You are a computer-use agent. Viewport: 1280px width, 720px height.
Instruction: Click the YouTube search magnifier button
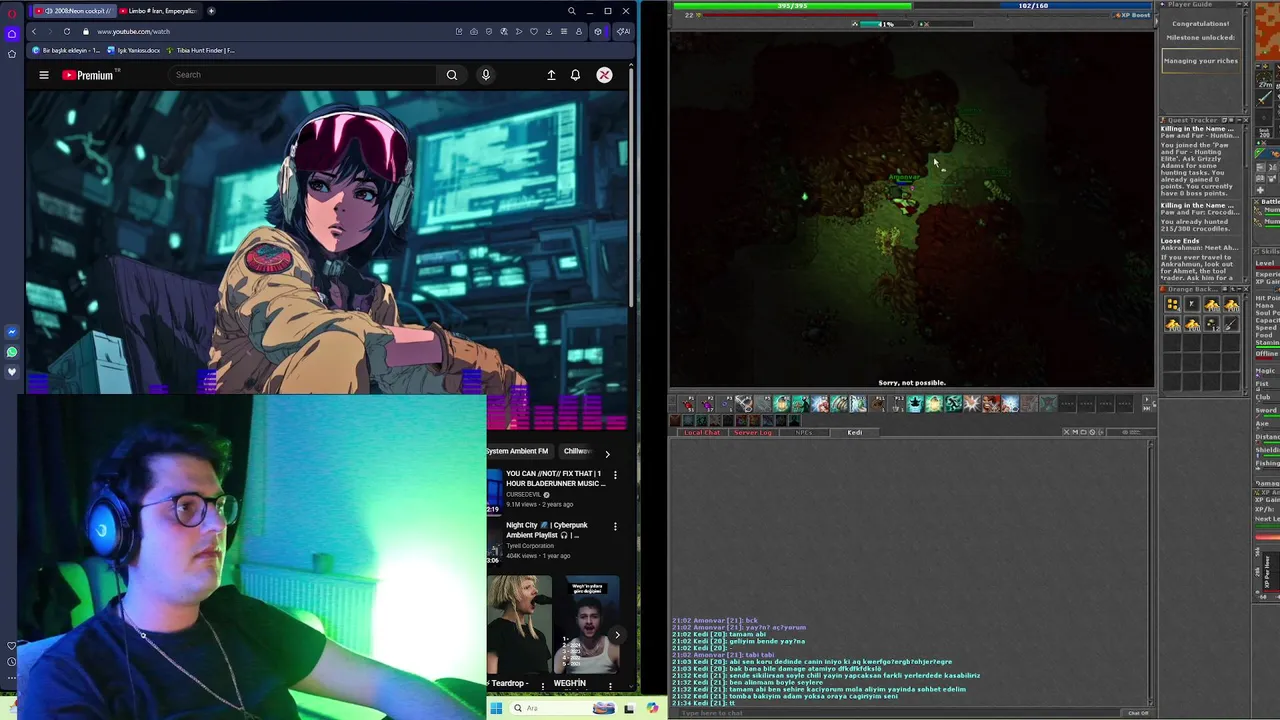(452, 75)
